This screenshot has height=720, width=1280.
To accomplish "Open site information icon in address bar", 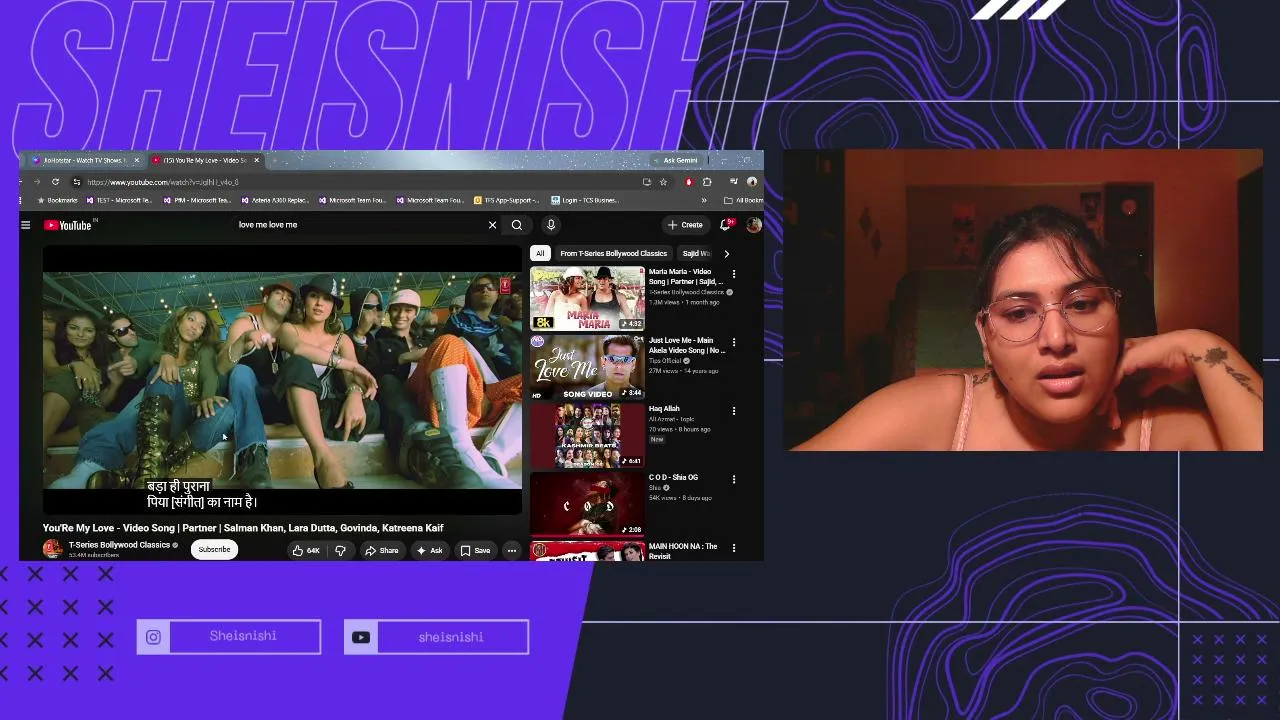I will tap(76, 182).
